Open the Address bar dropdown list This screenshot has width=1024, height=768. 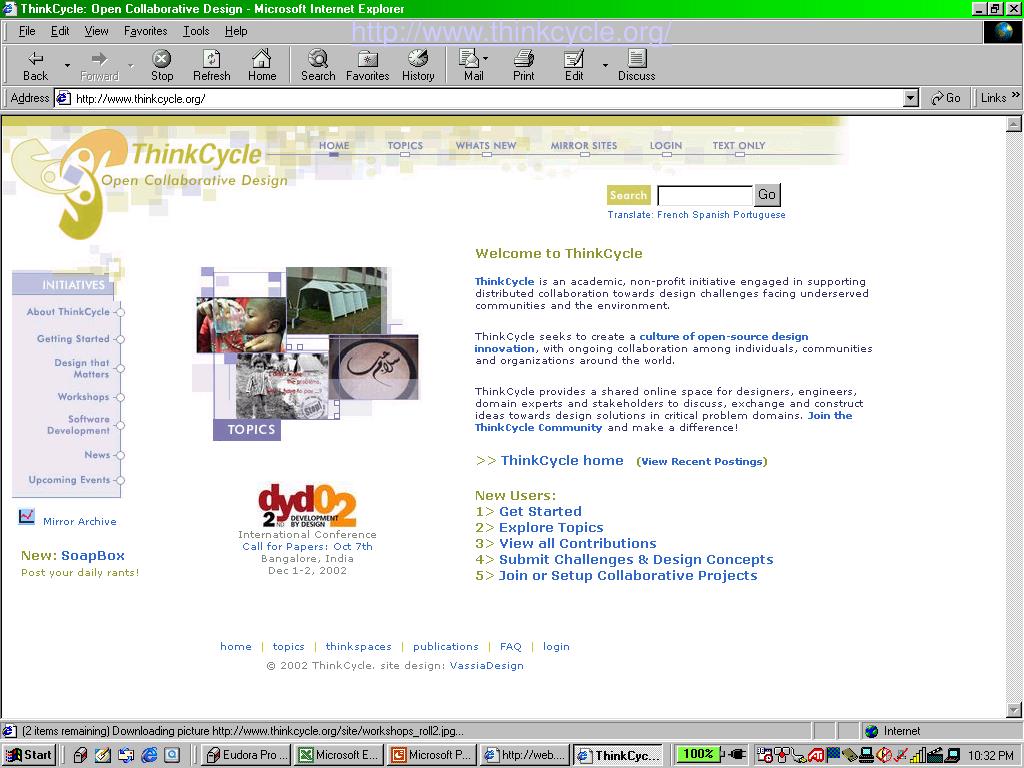click(x=911, y=99)
